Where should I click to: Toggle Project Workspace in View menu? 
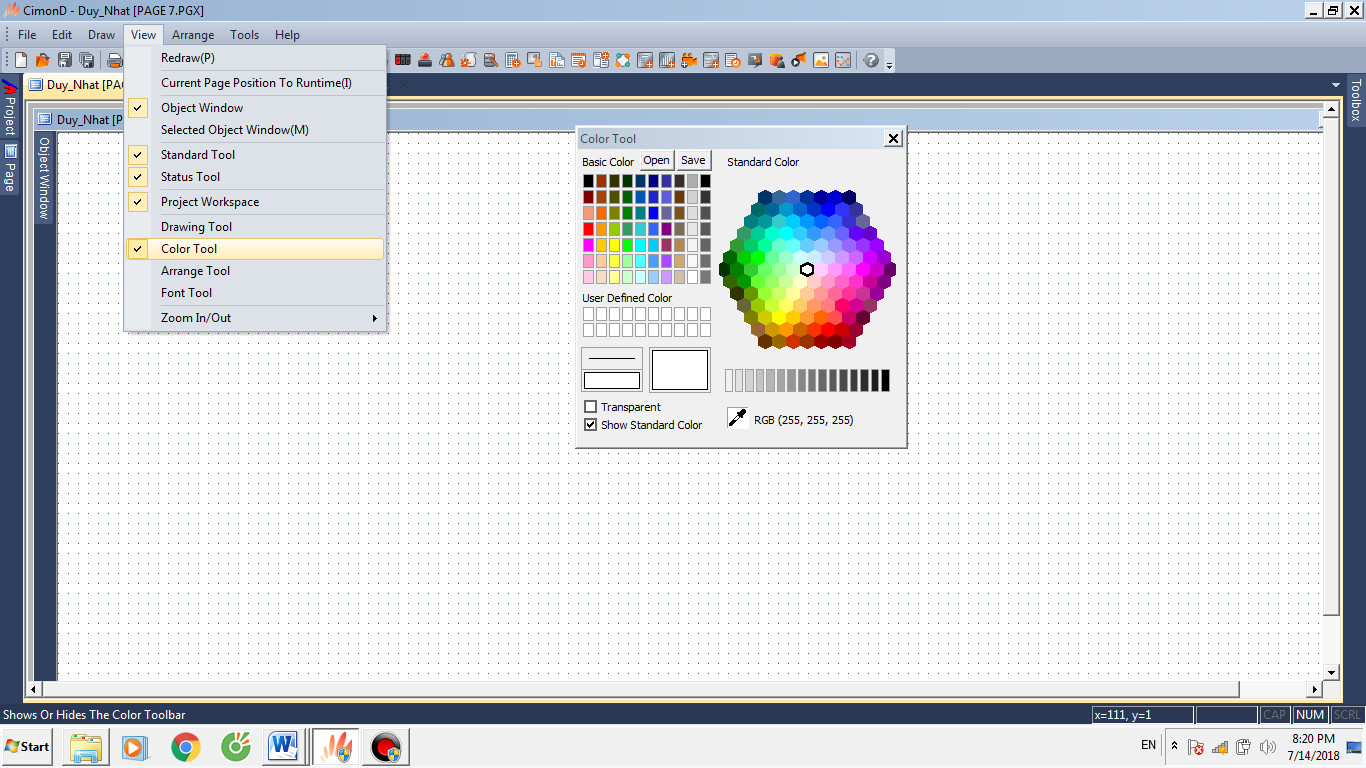pos(210,202)
